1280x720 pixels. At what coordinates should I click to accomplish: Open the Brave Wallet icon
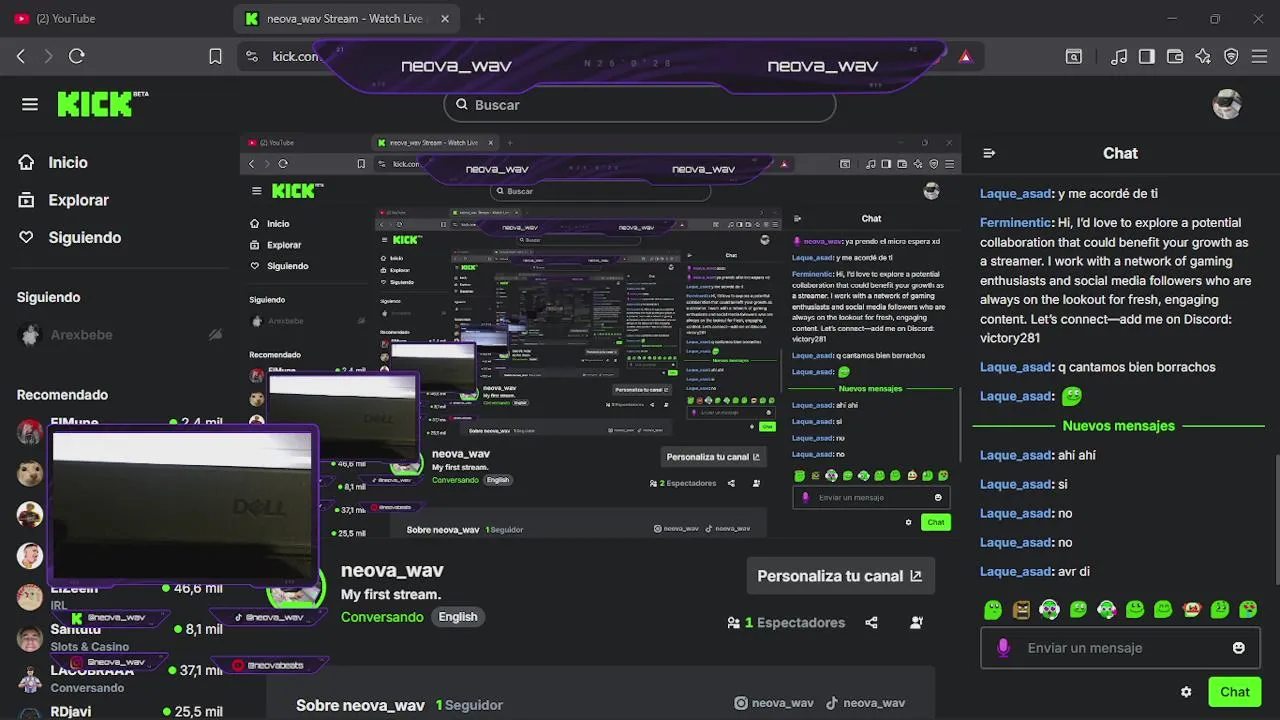1175,57
